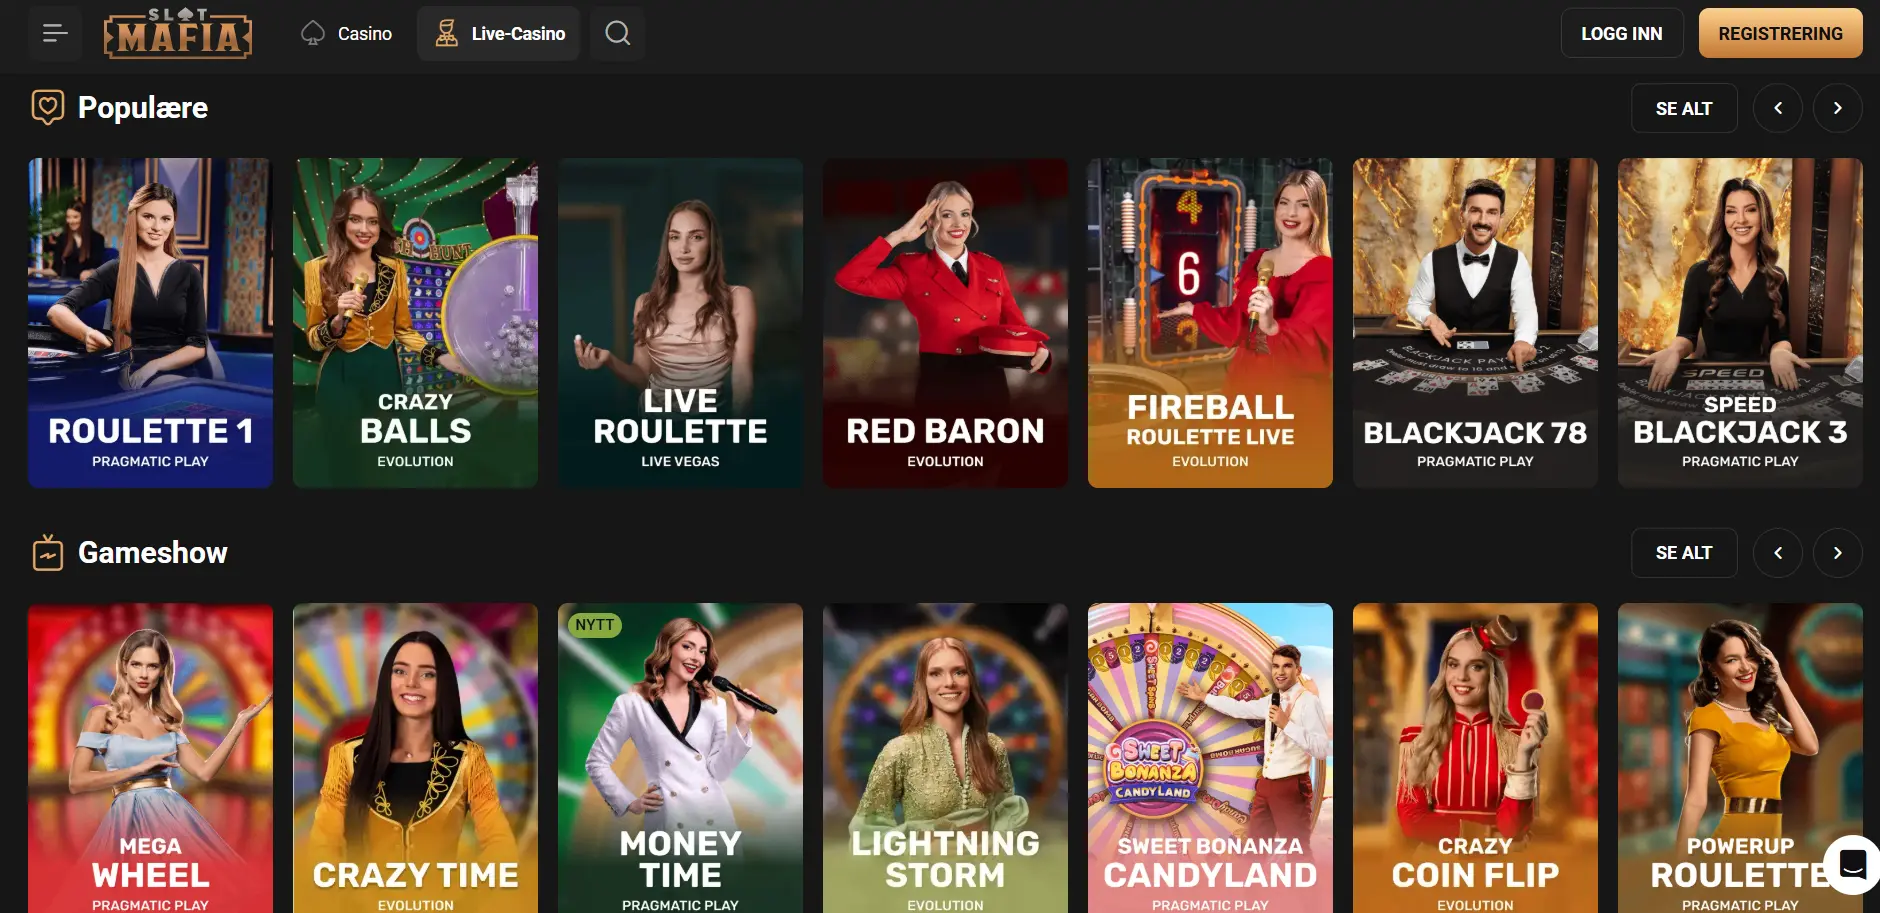Show next Populære games with right arrow

1837,108
